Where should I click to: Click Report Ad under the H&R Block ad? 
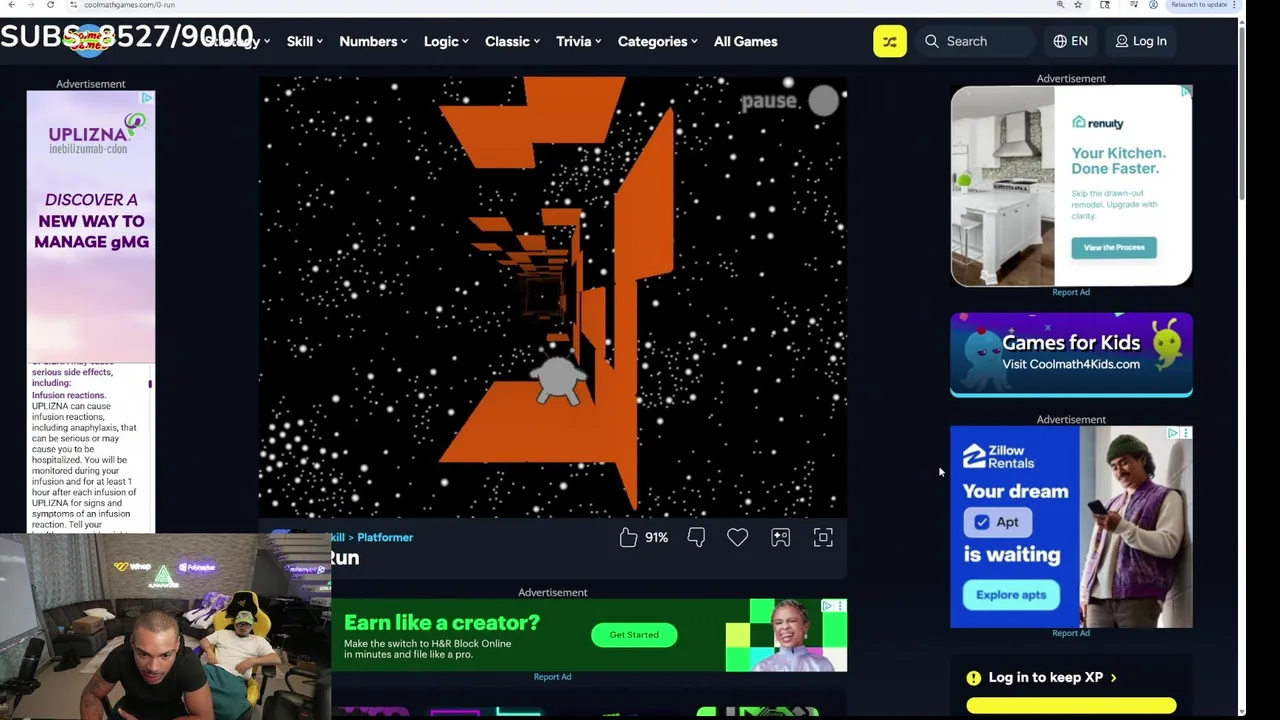[552, 677]
